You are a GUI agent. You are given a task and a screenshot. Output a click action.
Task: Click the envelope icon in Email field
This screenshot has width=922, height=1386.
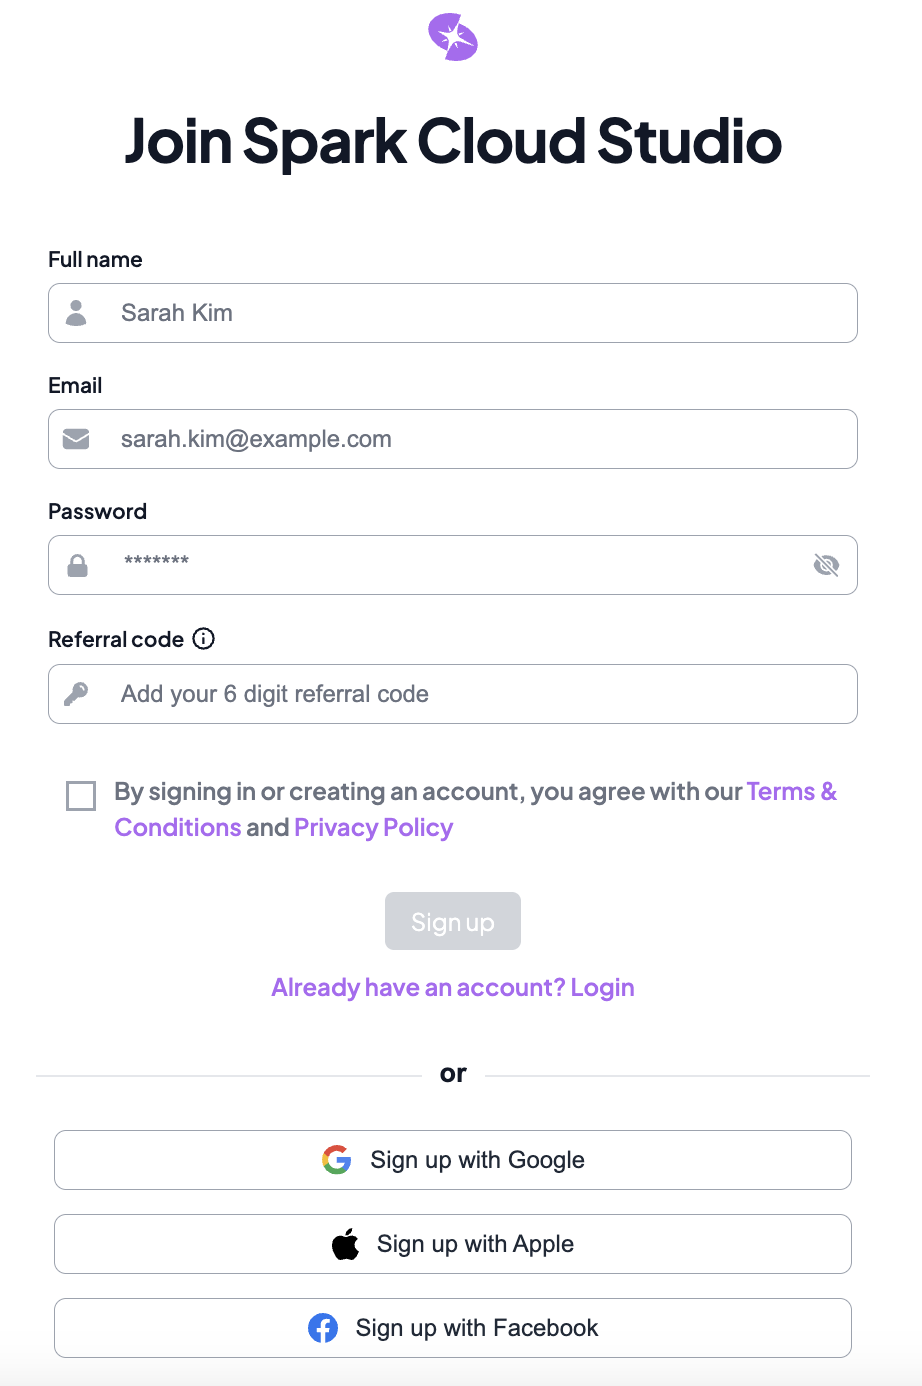coord(75,438)
